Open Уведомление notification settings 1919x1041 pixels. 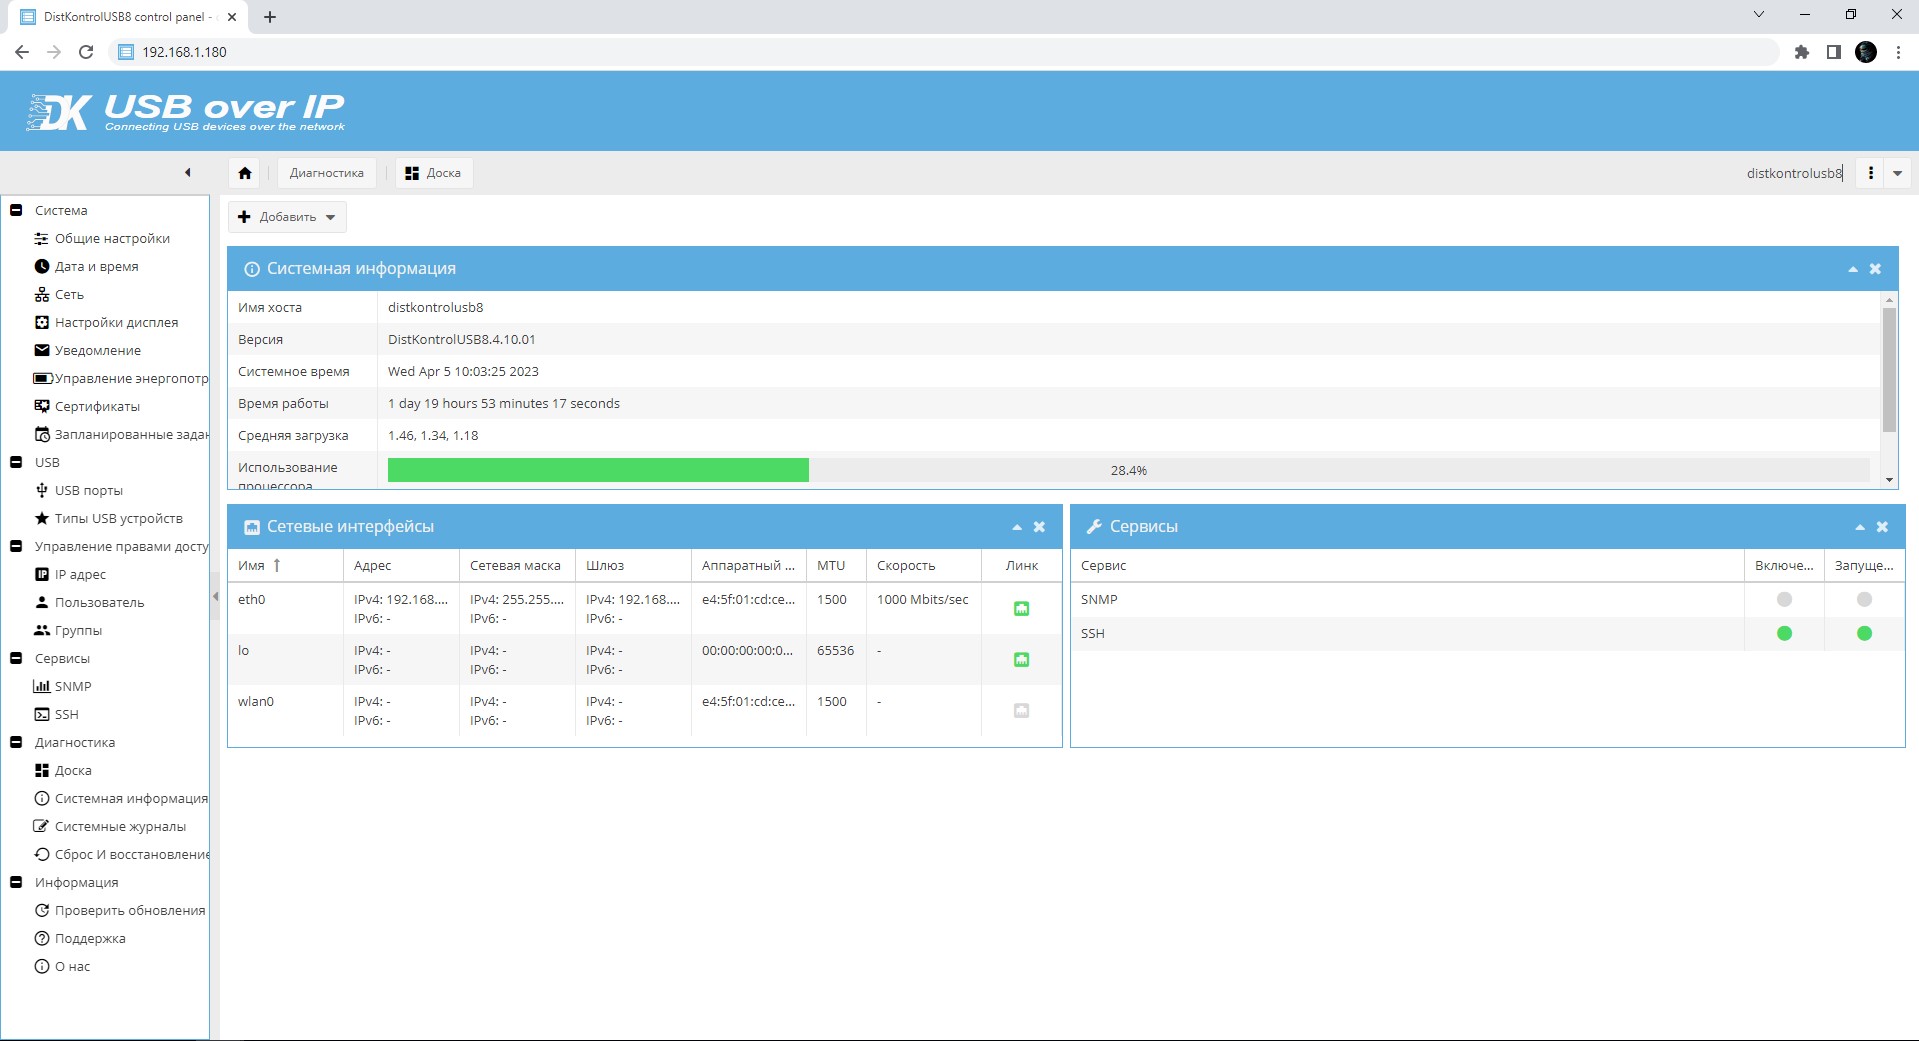(97, 350)
